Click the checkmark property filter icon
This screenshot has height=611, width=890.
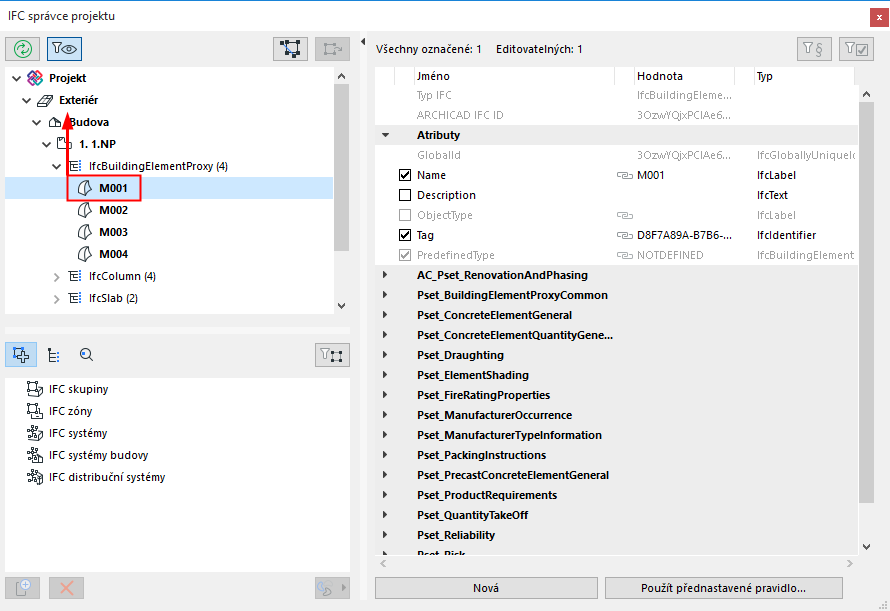[855, 48]
